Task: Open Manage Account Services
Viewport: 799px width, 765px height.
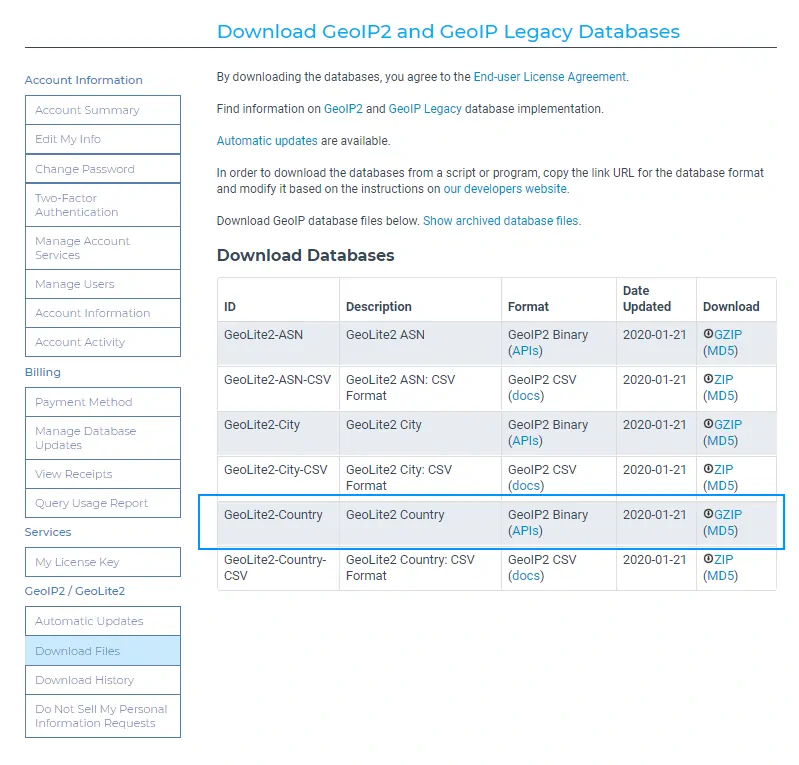Action: point(103,248)
